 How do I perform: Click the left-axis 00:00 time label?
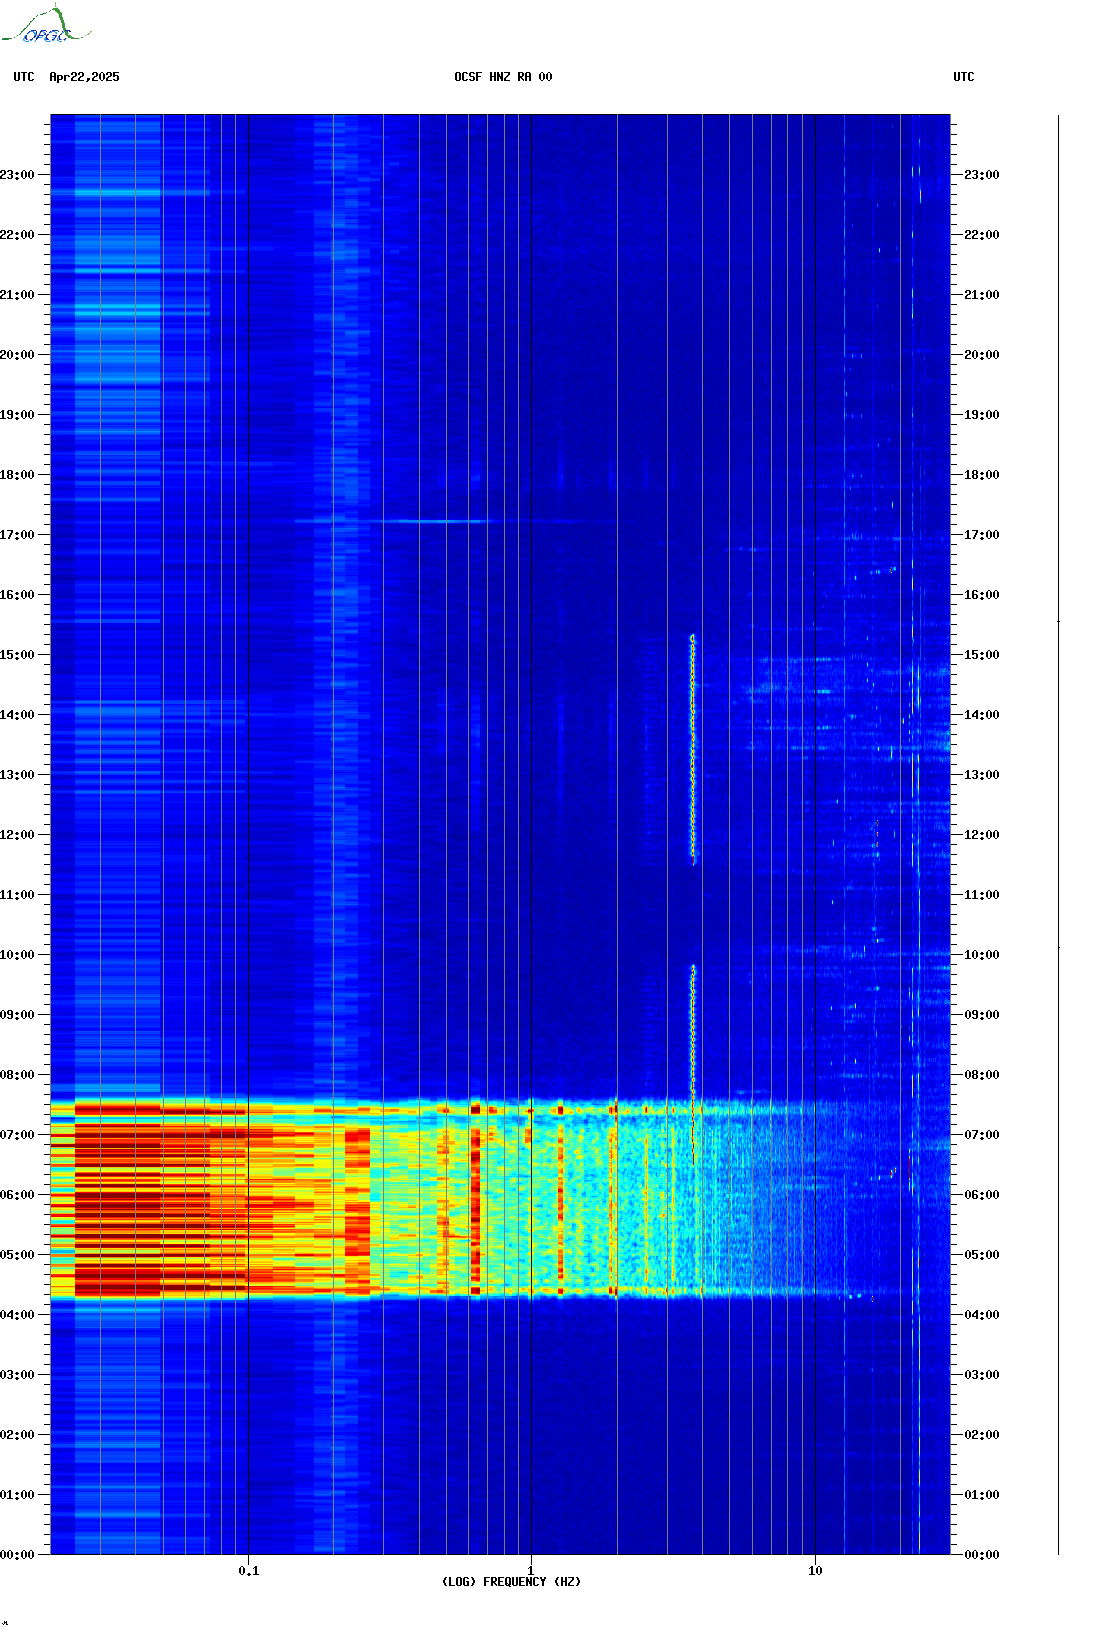point(17,1555)
